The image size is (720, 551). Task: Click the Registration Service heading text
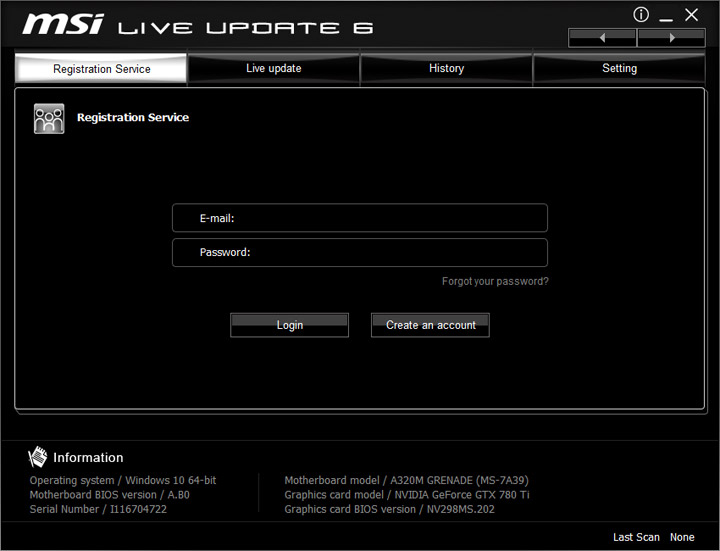(x=133, y=118)
